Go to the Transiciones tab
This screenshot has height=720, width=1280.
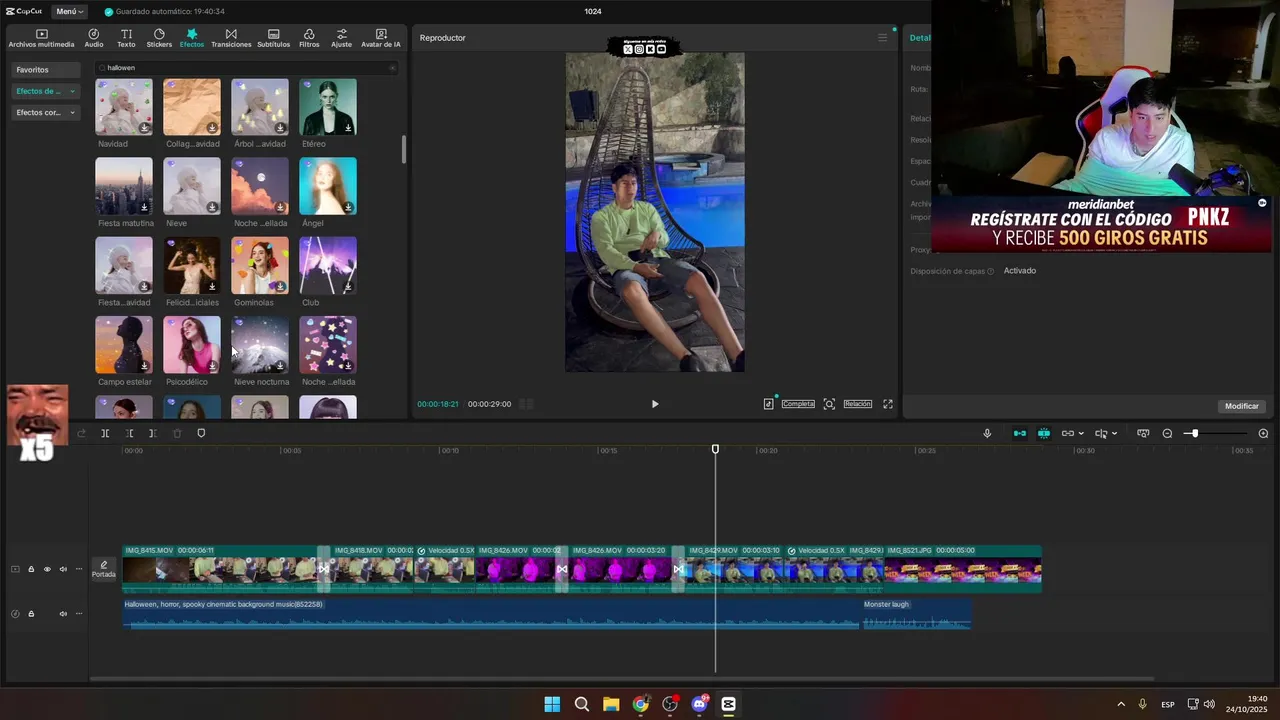231,38
